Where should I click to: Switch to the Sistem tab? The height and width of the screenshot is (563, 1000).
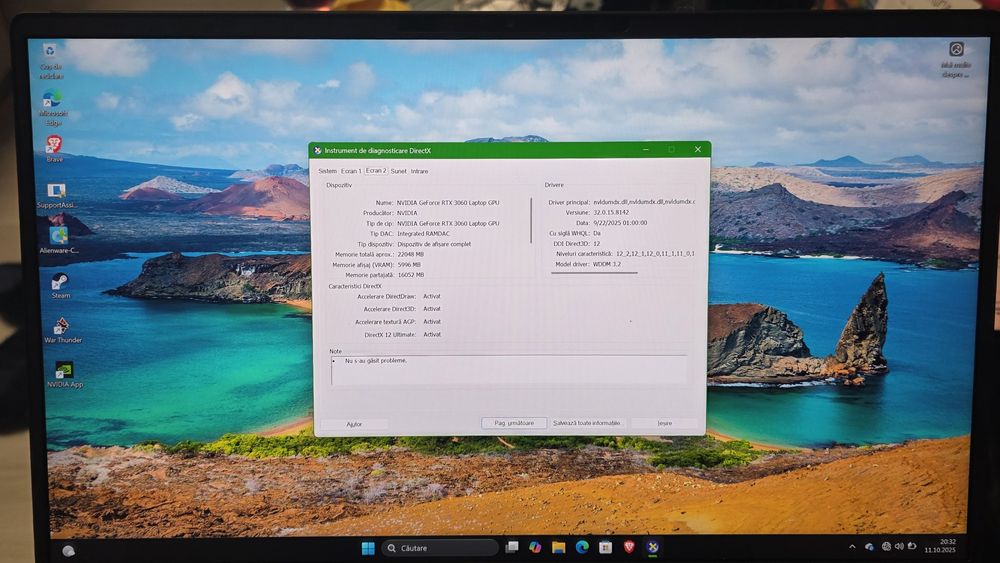click(x=327, y=171)
